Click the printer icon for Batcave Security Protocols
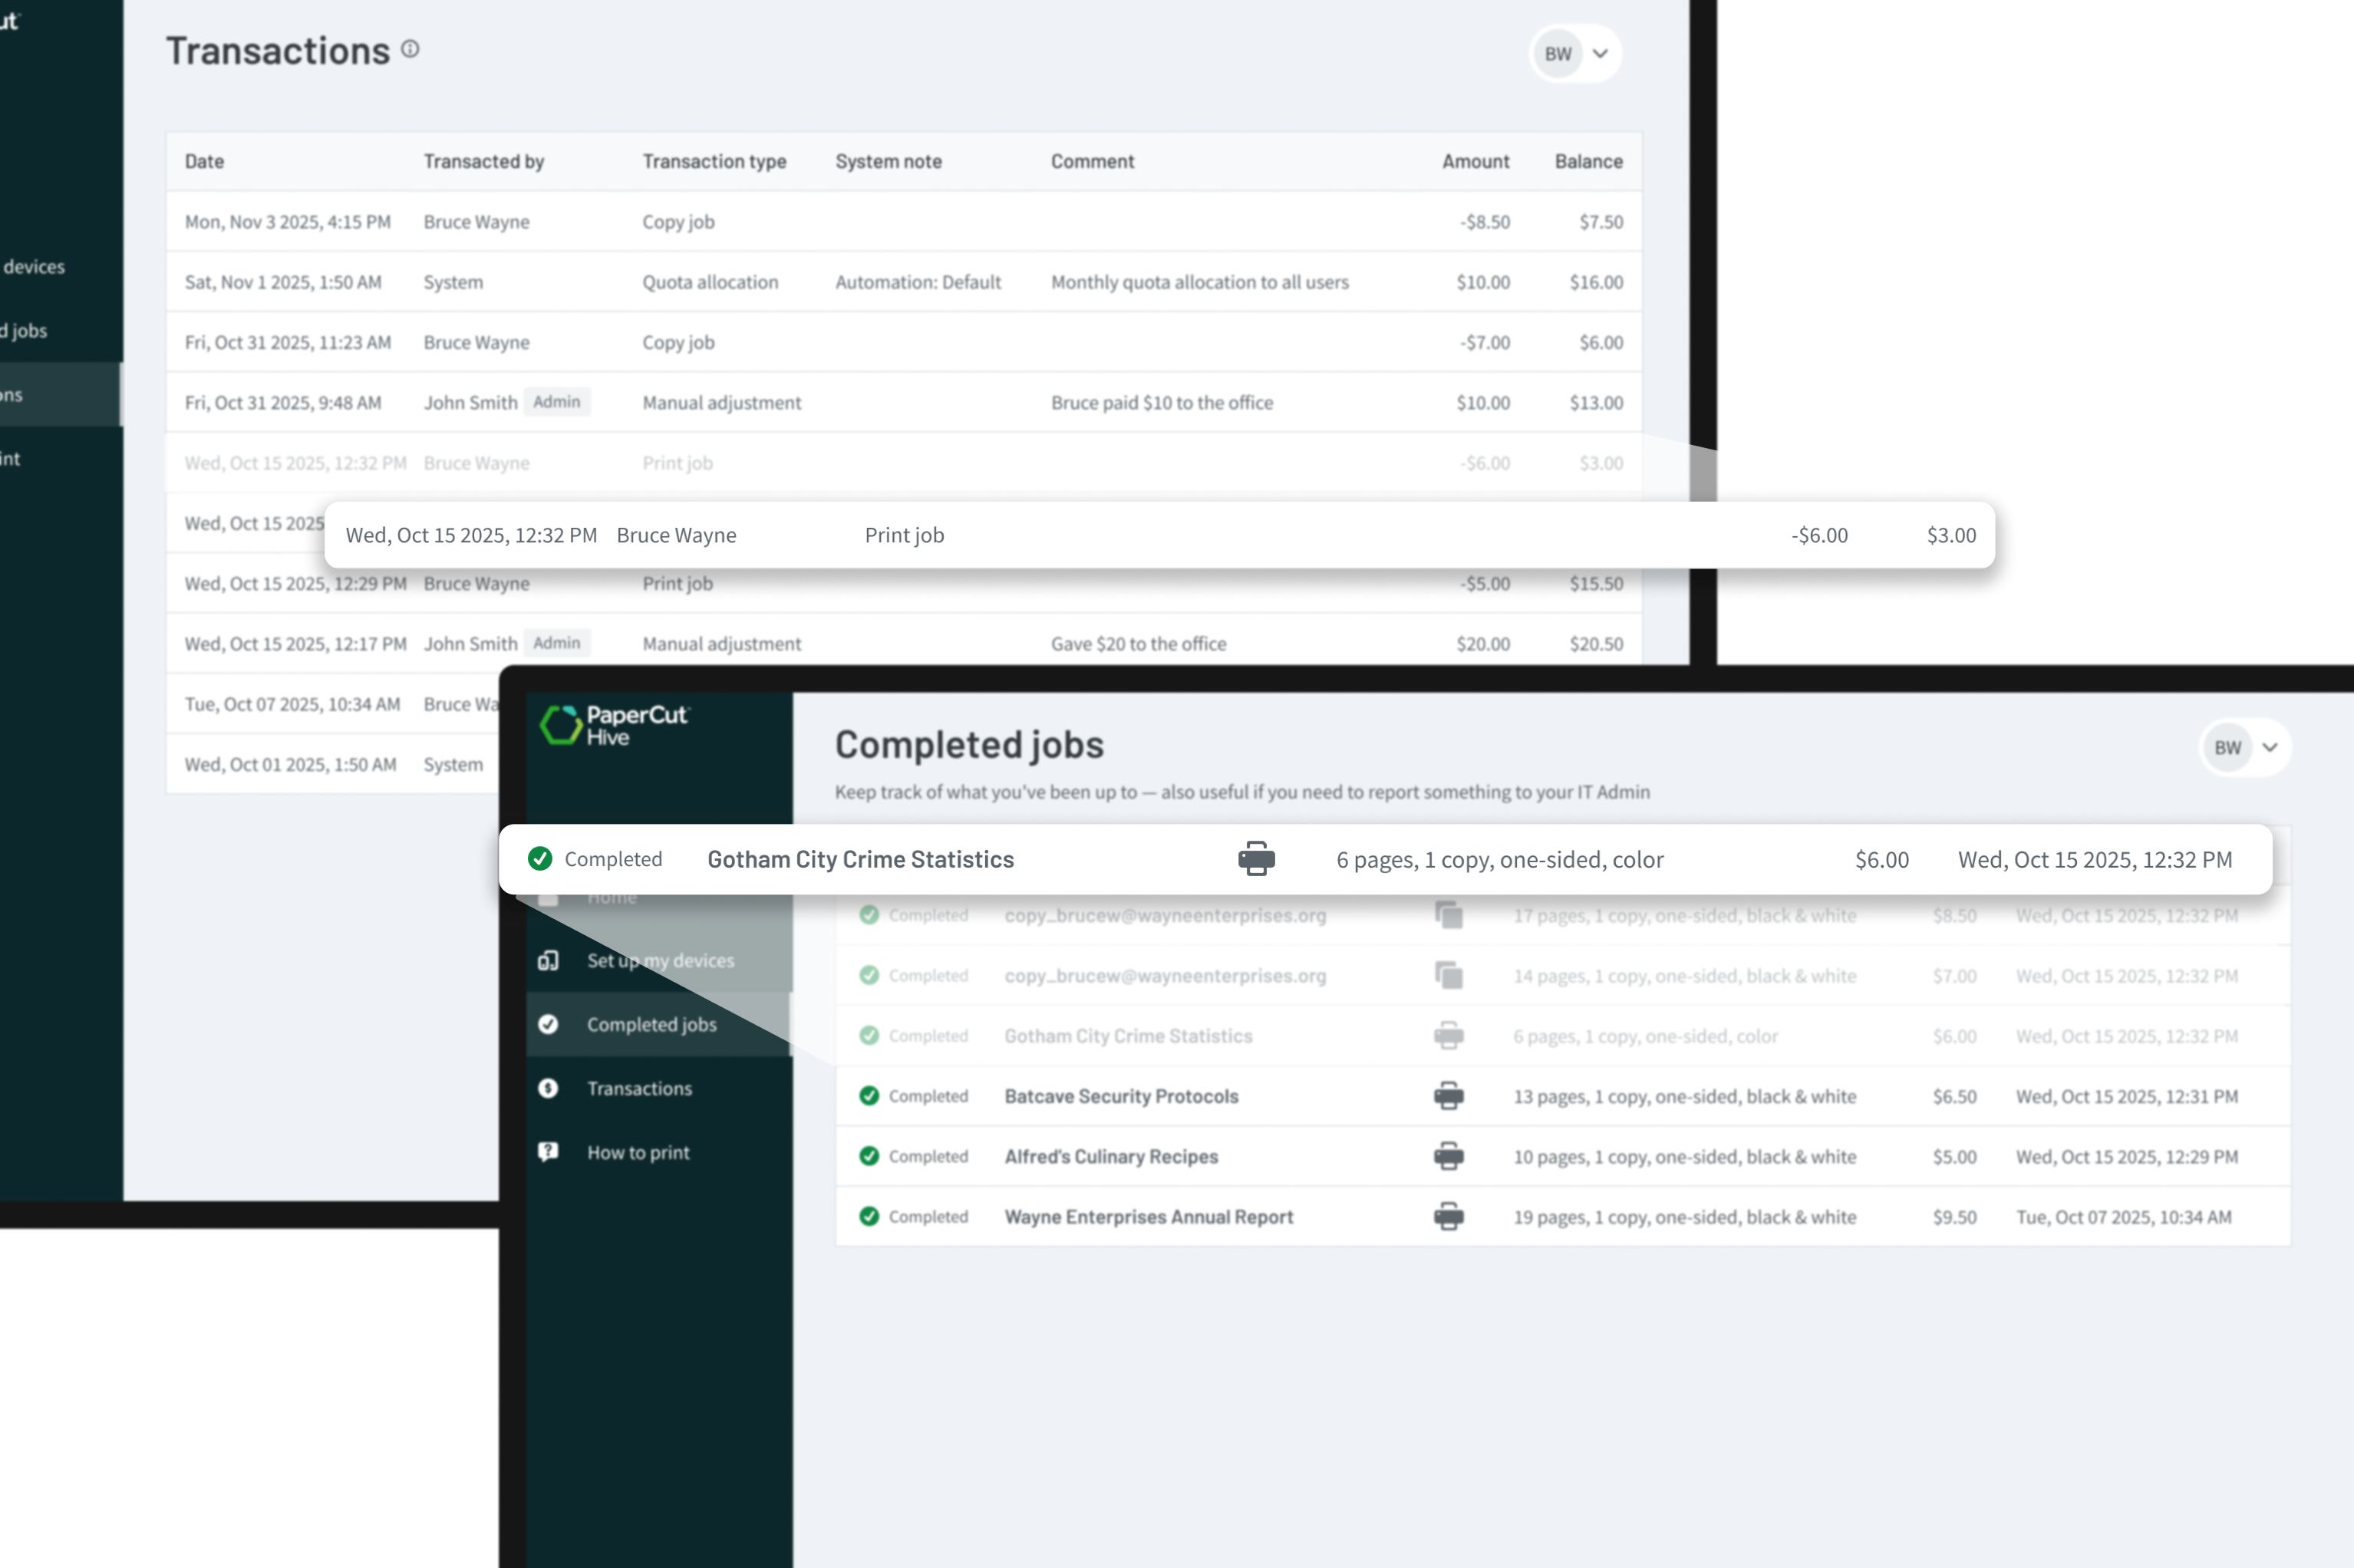Image resolution: width=2354 pixels, height=1568 pixels. 1449,1096
